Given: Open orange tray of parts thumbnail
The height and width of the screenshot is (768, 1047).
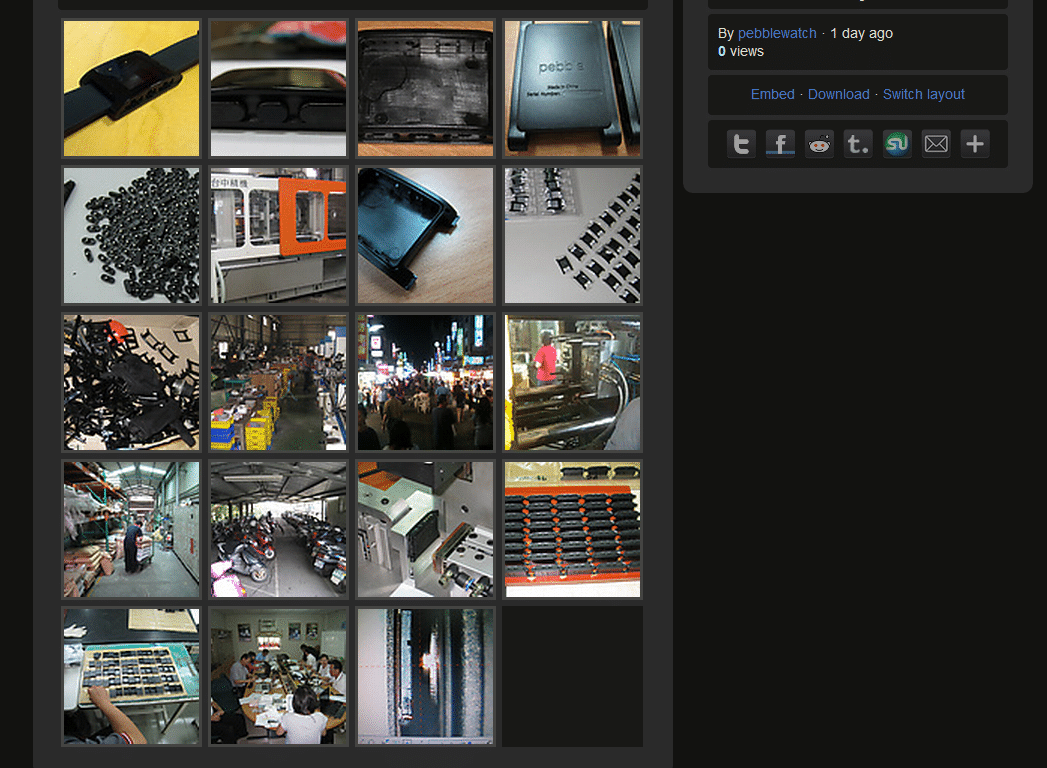Looking at the screenshot, I should (572, 529).
